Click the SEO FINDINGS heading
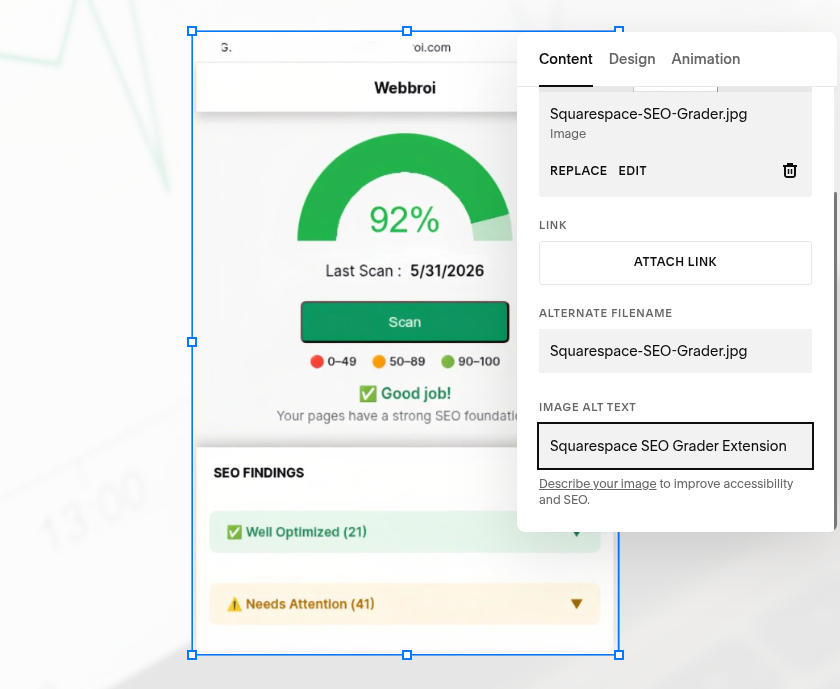This screenshot has width=840, height=689. tap(259, 473)
